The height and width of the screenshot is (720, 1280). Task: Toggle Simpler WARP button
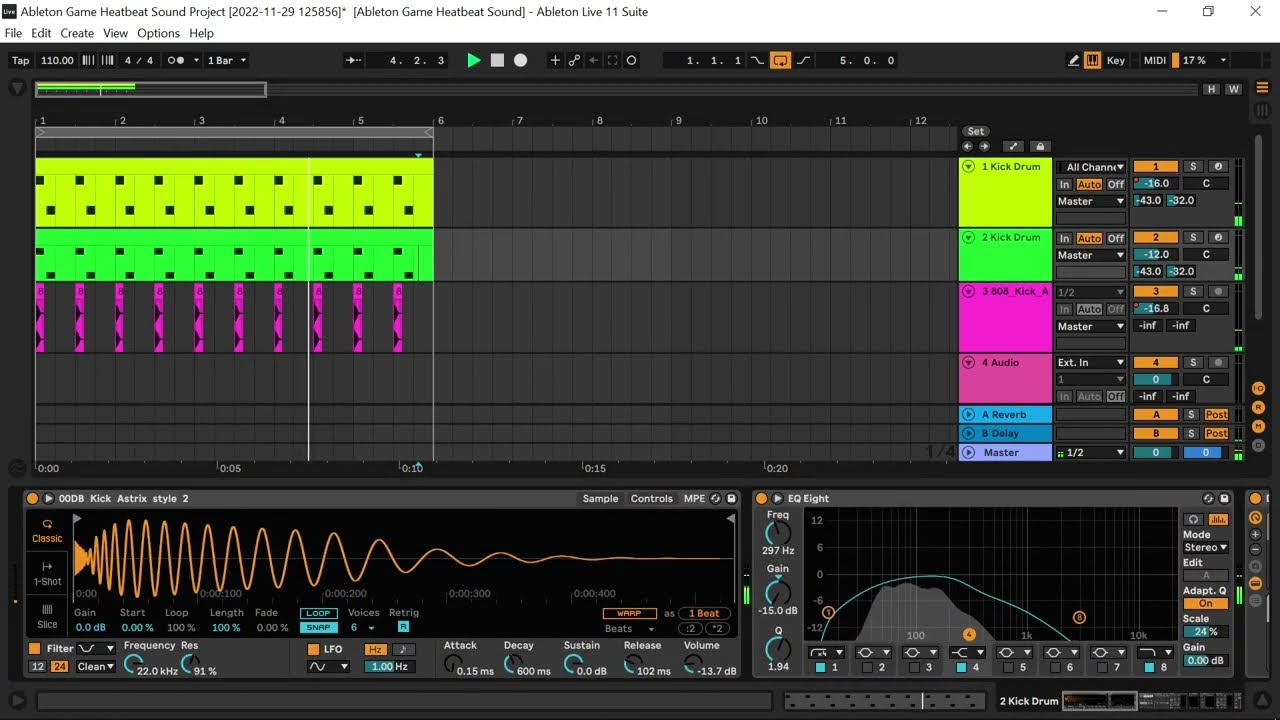(x=630, y=613)
